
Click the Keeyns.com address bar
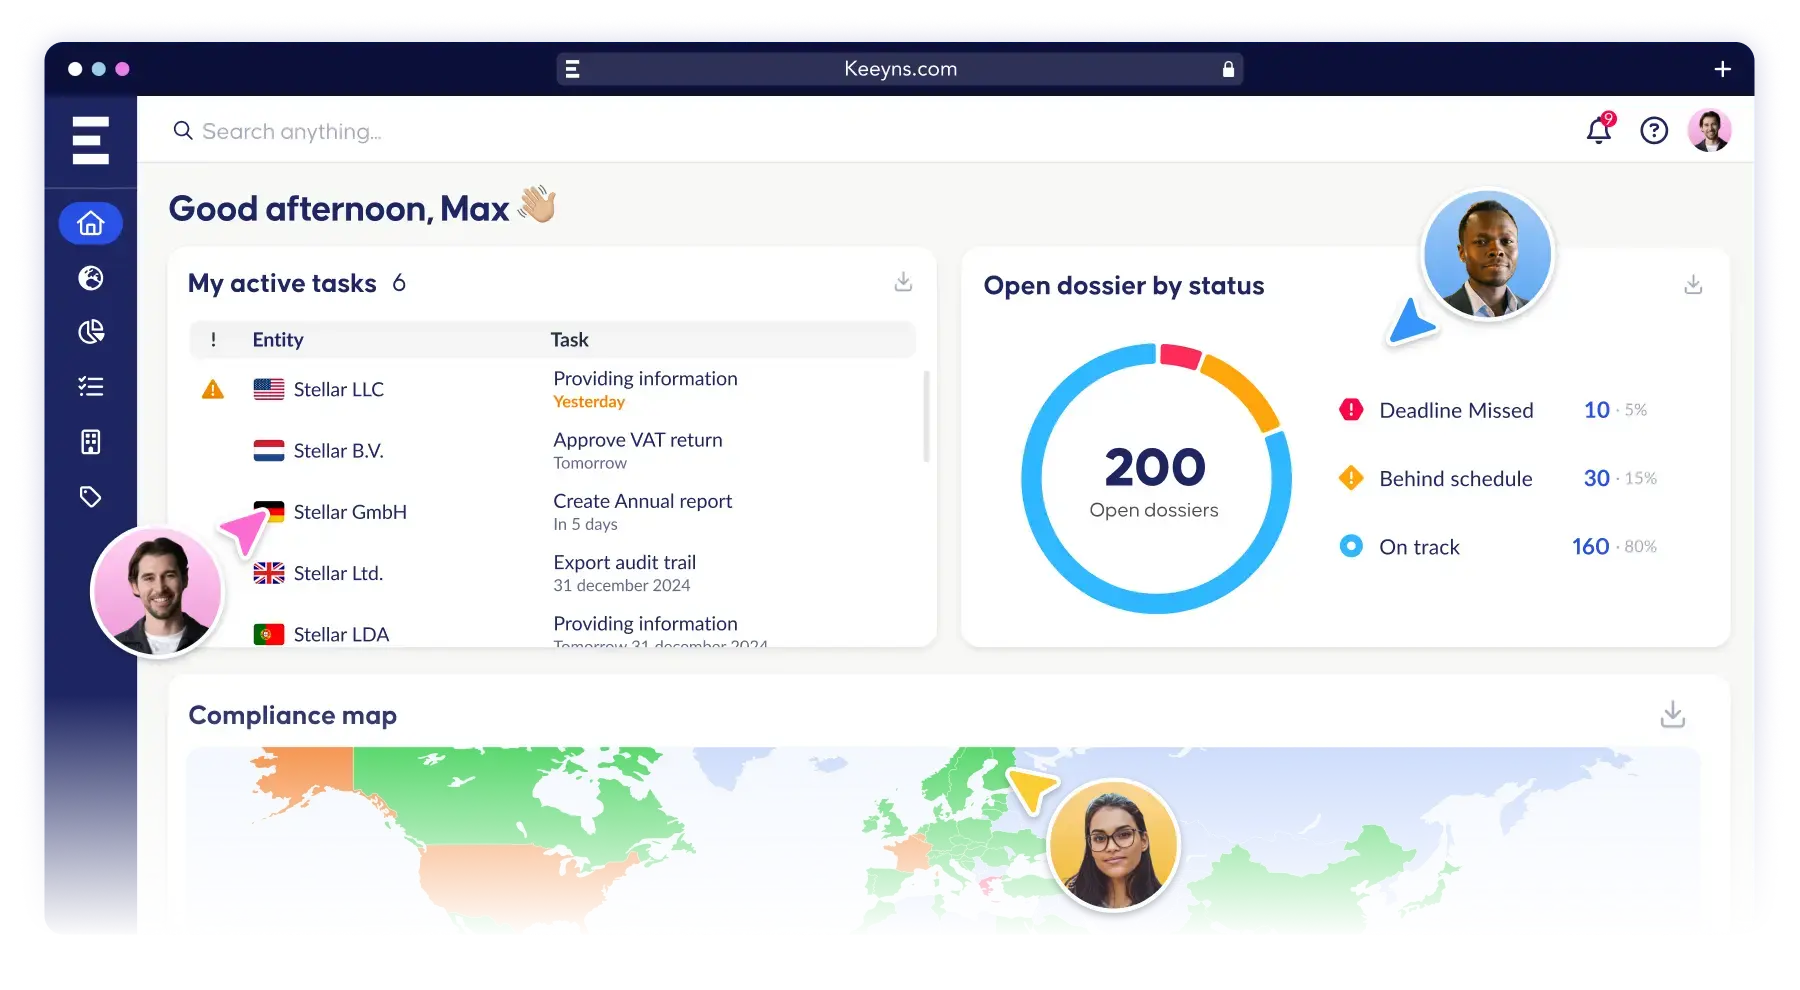(x=900, y=69)
